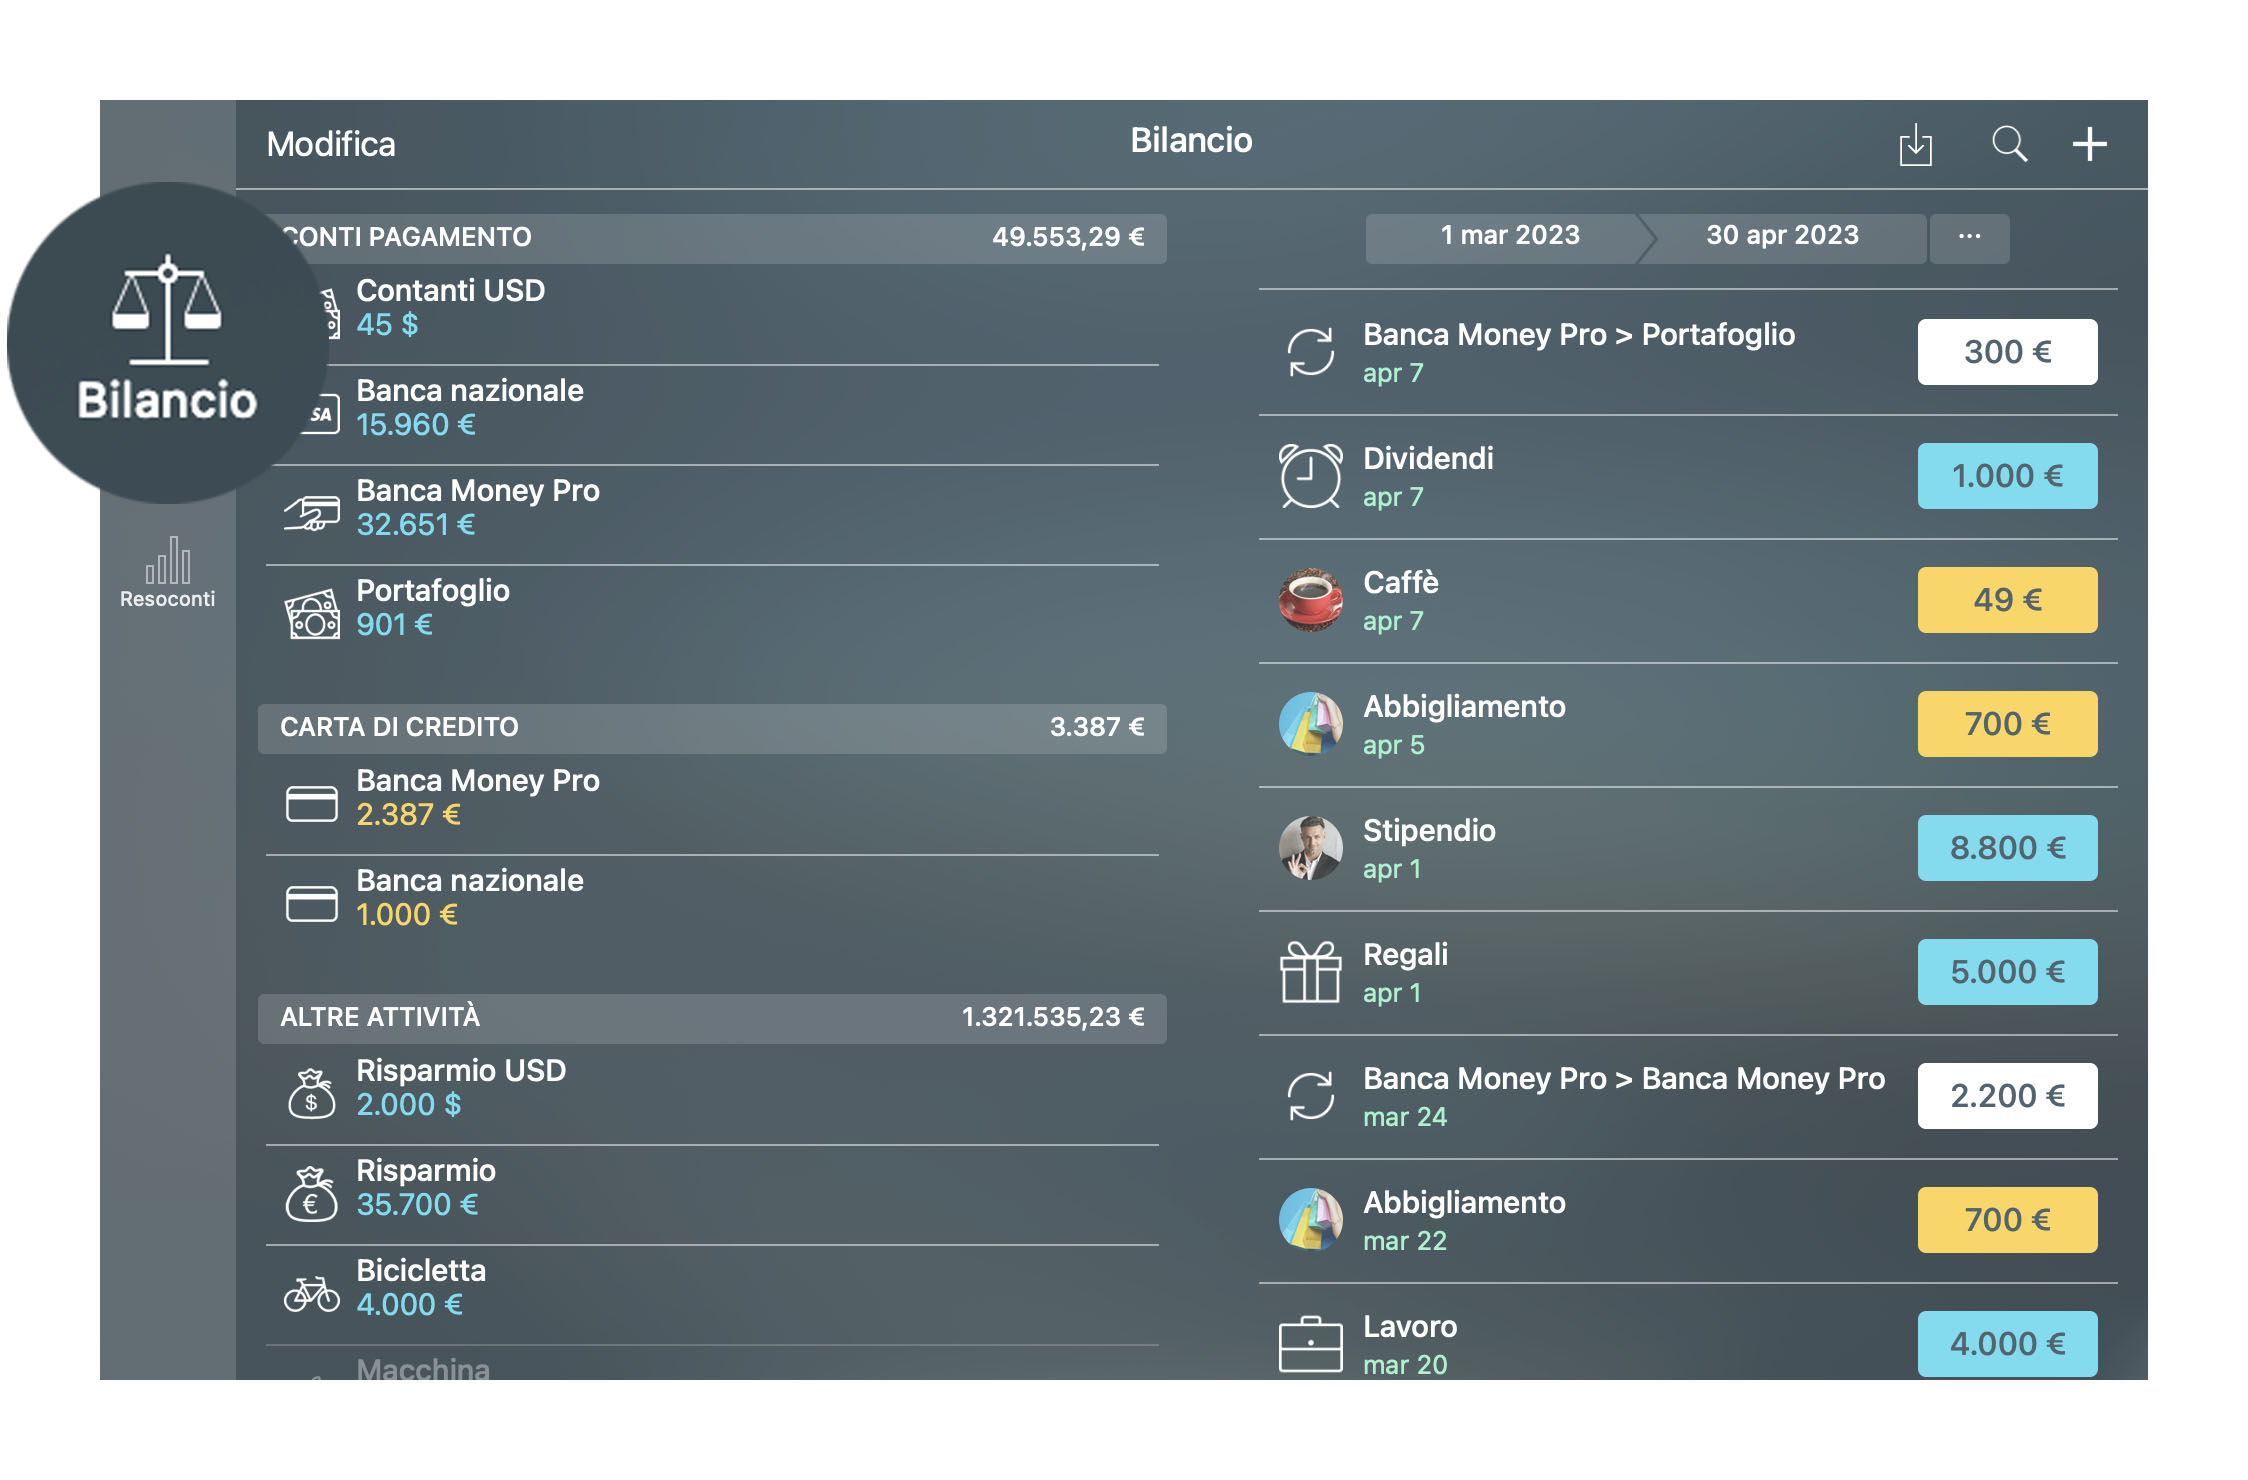The image size is (2248, 1480).
Task: Open search in the Bilancio toolbar
Action: click(x=2009, y=144)
